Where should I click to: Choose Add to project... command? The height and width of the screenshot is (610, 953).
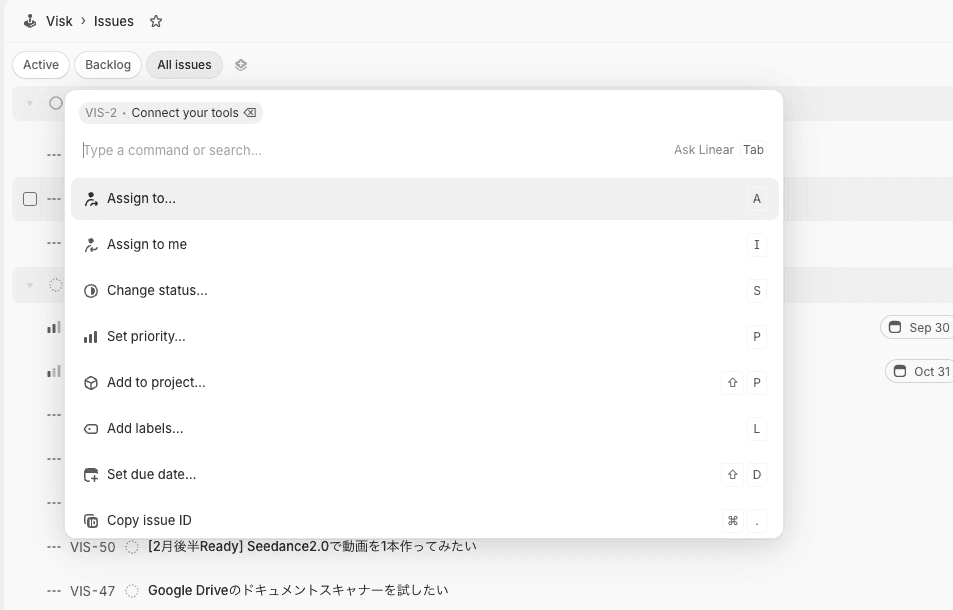pyautogui.click(x=425, y=383)
